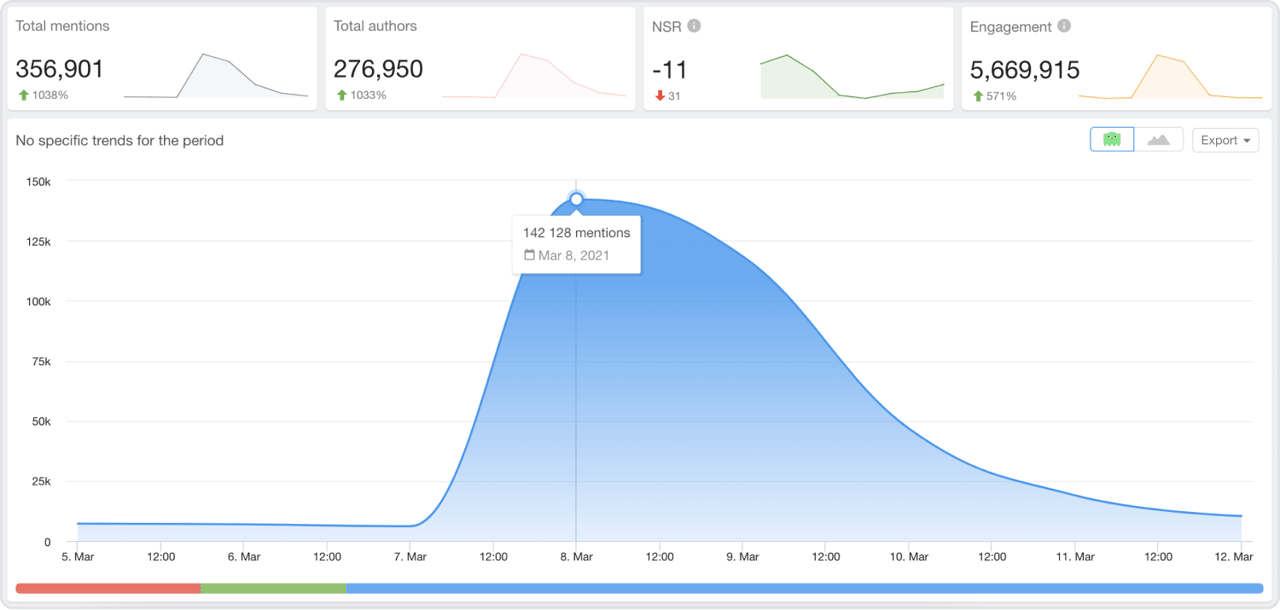Open the Export dropdown
The height and width of the screenshot is (610, 1280).
click(1225, 140)
